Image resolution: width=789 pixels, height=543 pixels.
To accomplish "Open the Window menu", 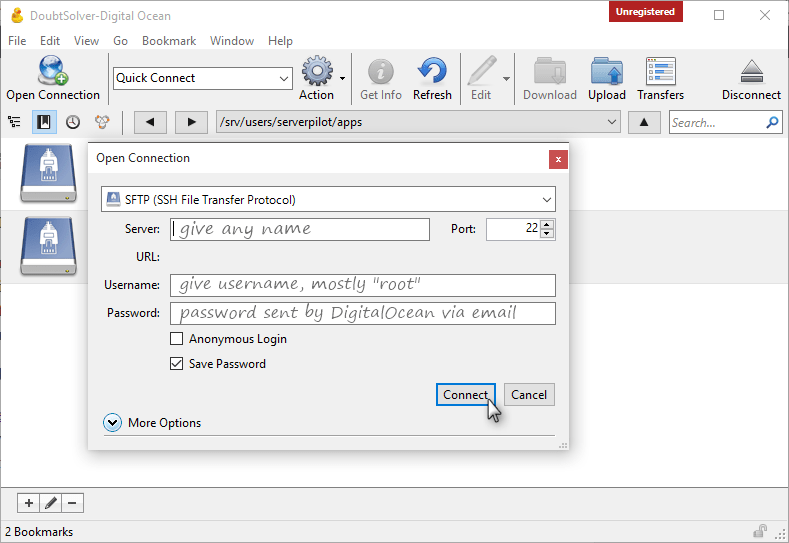I will click(x=232, y=41).
